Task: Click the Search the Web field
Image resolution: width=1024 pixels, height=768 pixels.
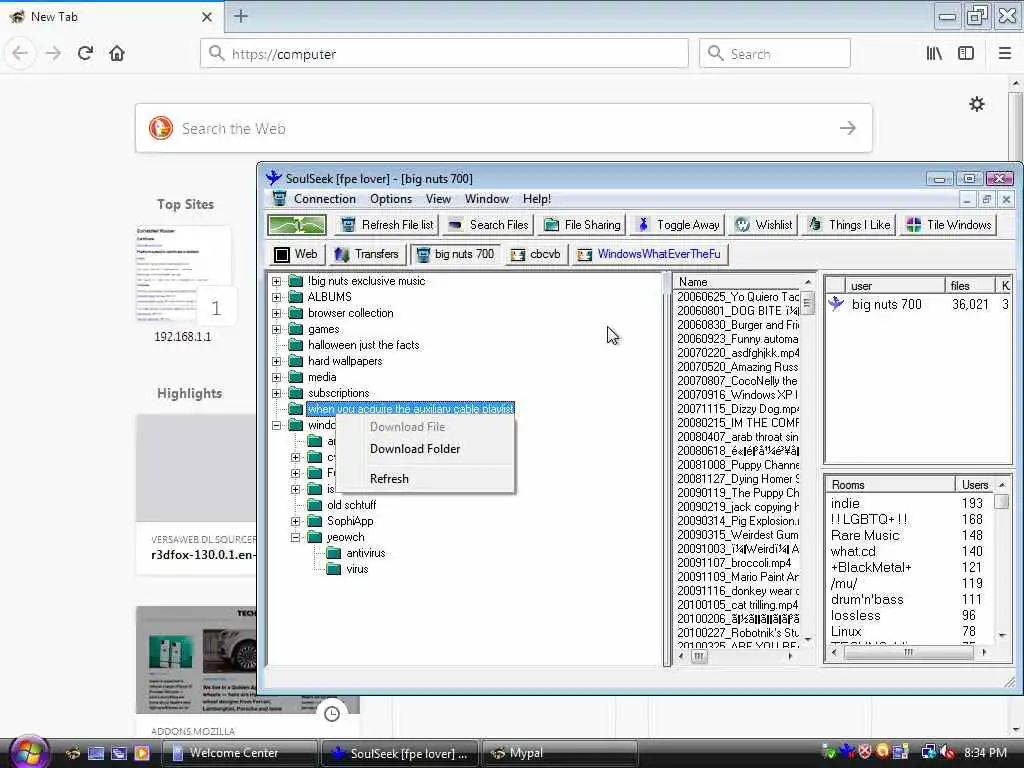Action: tap(504, 129)
